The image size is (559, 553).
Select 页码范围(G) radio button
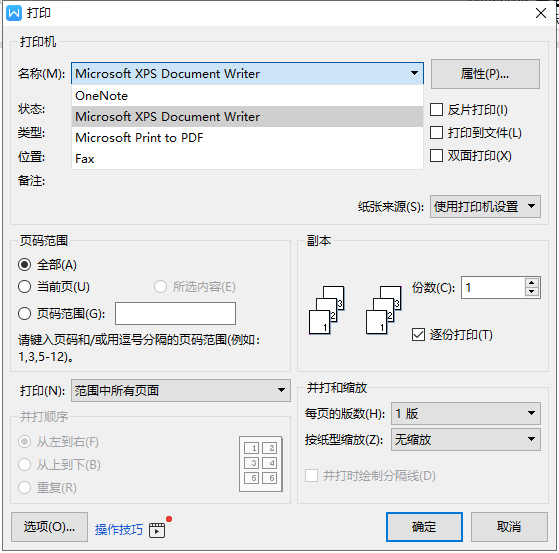(24, 314)
